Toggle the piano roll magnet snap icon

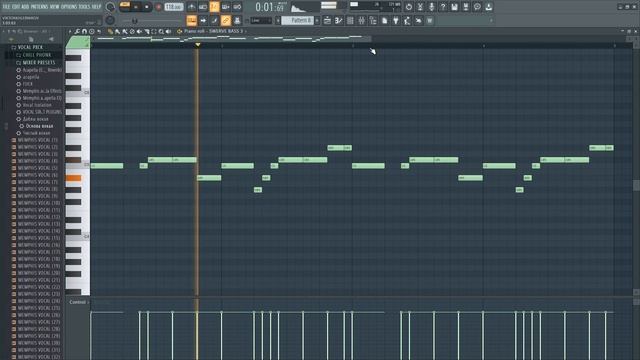(84, 31)
